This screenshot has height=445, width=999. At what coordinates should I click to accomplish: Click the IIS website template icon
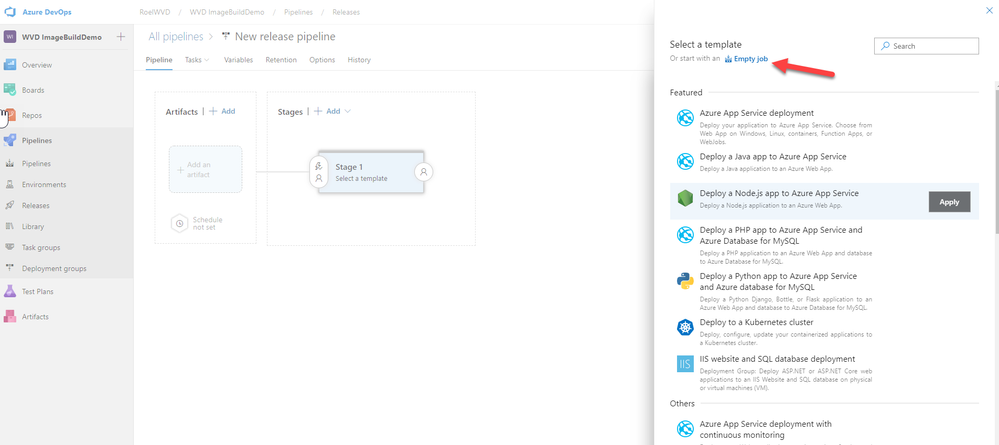click(x=685, y=364)
